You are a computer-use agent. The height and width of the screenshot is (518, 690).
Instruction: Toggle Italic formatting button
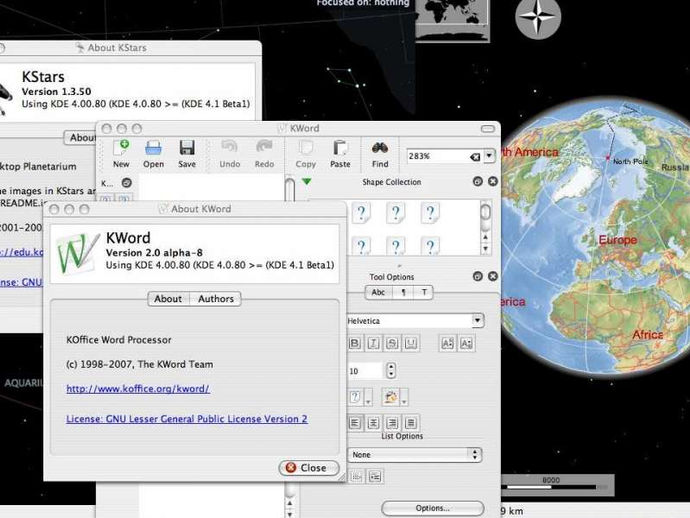coord(373,343)
